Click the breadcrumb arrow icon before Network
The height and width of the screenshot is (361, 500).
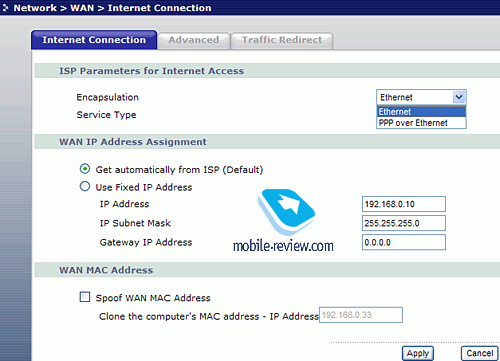coord(5,8)
